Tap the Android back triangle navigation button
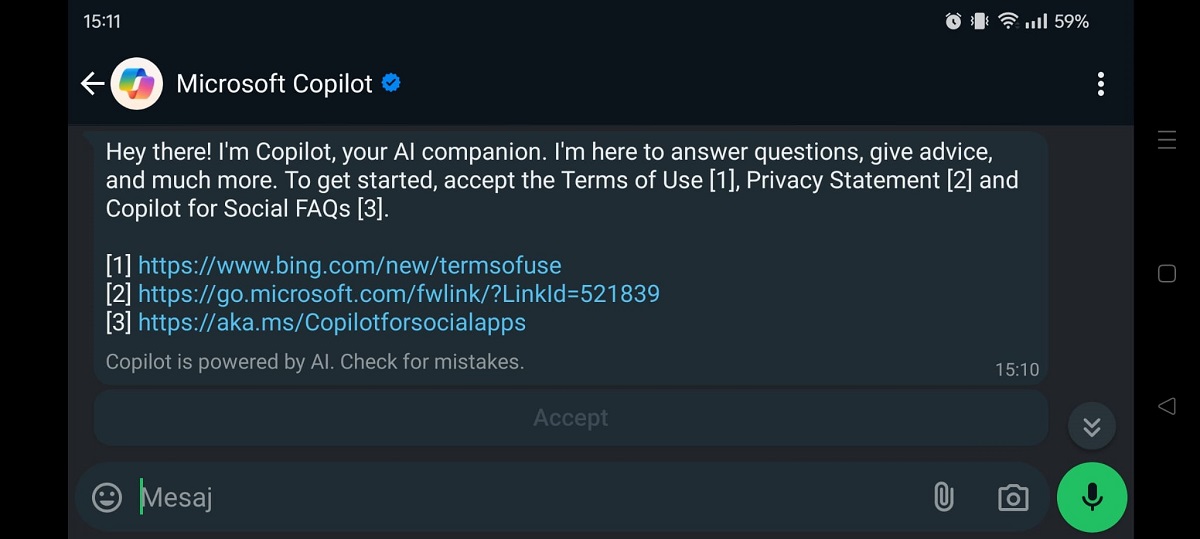This screenshot has height=539, width=1200. (x=1166, y=405)
